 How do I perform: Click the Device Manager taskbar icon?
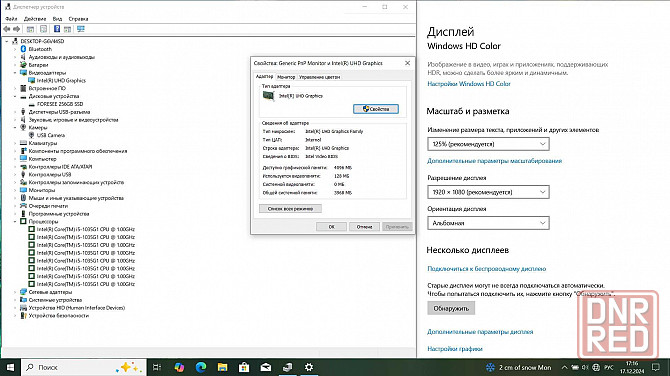point(288,367)
